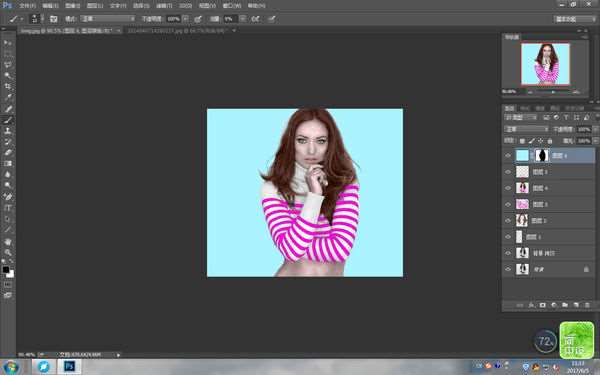Select the Clone Stamp tool
Viewport: 600px width, 375px height.
[8, 131]
